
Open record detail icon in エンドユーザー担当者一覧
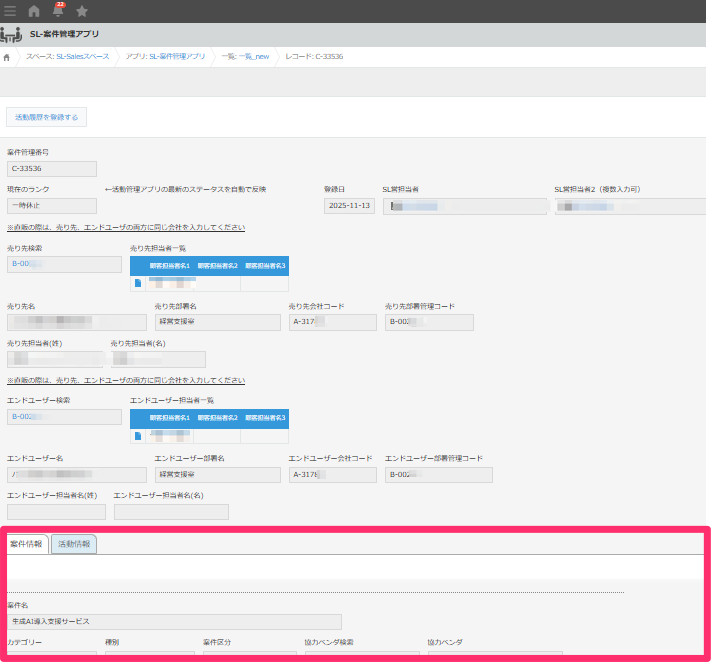point(138,435)
